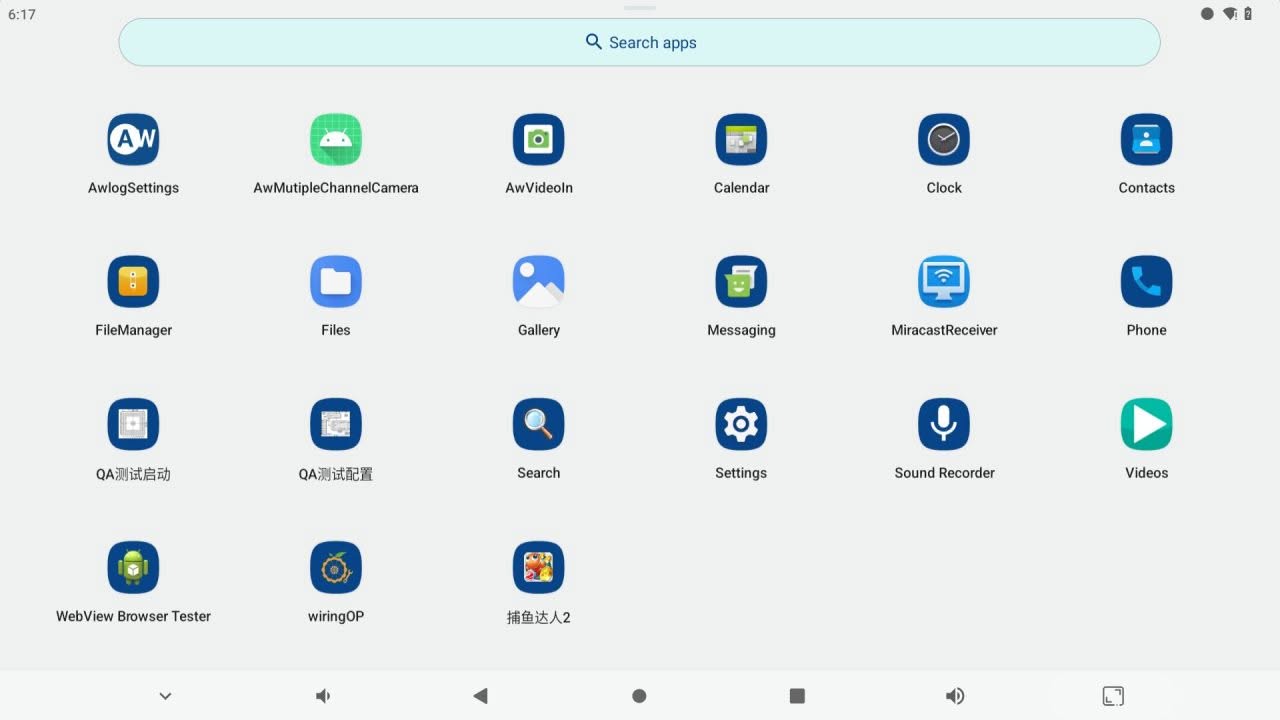The width and height of the screenshot is (1280, 720).
Task: Launch the Clock app
Action: (944, 140)
